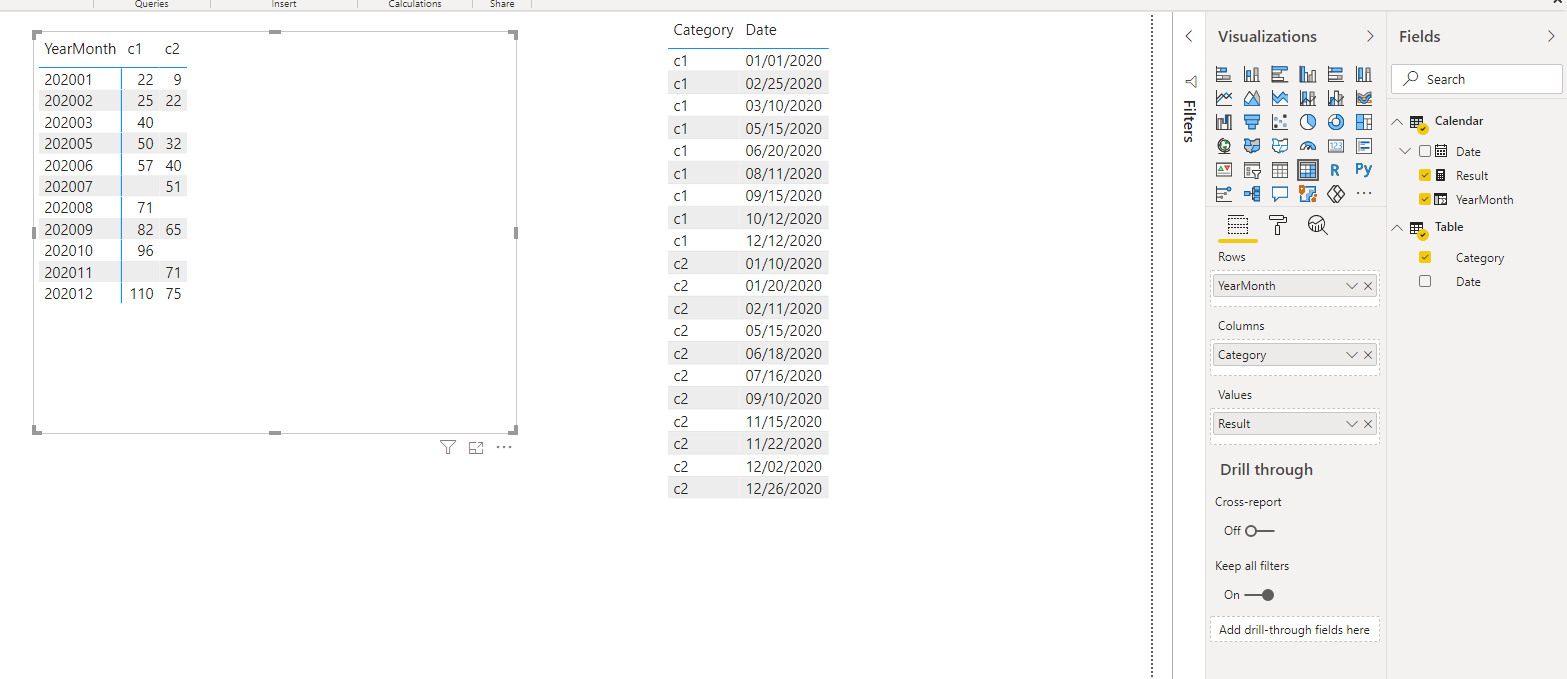This screenshot has height=679, width=1567.
Task: Select the waterfall chart visual
Action: 1224,122
